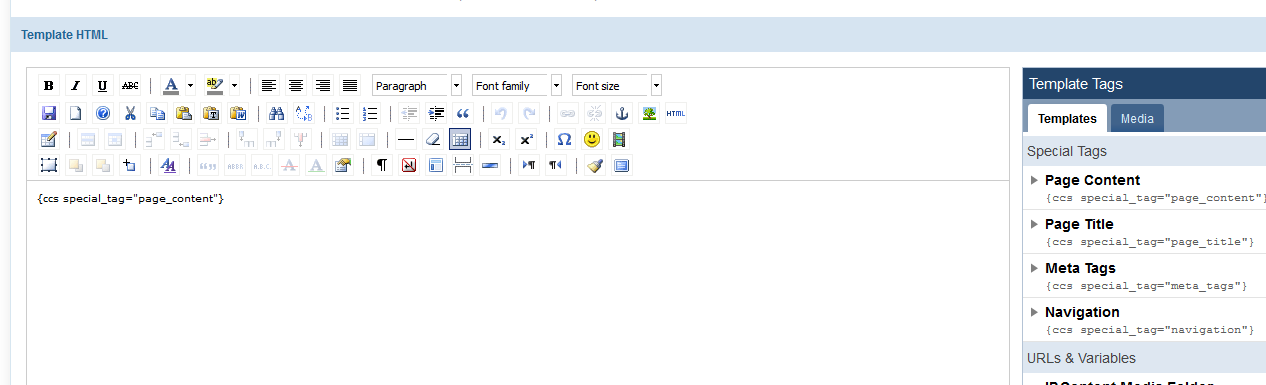Viewport: 1266px width, 385px height.
Task: Toggle italic text formatting
Action: 75,86
